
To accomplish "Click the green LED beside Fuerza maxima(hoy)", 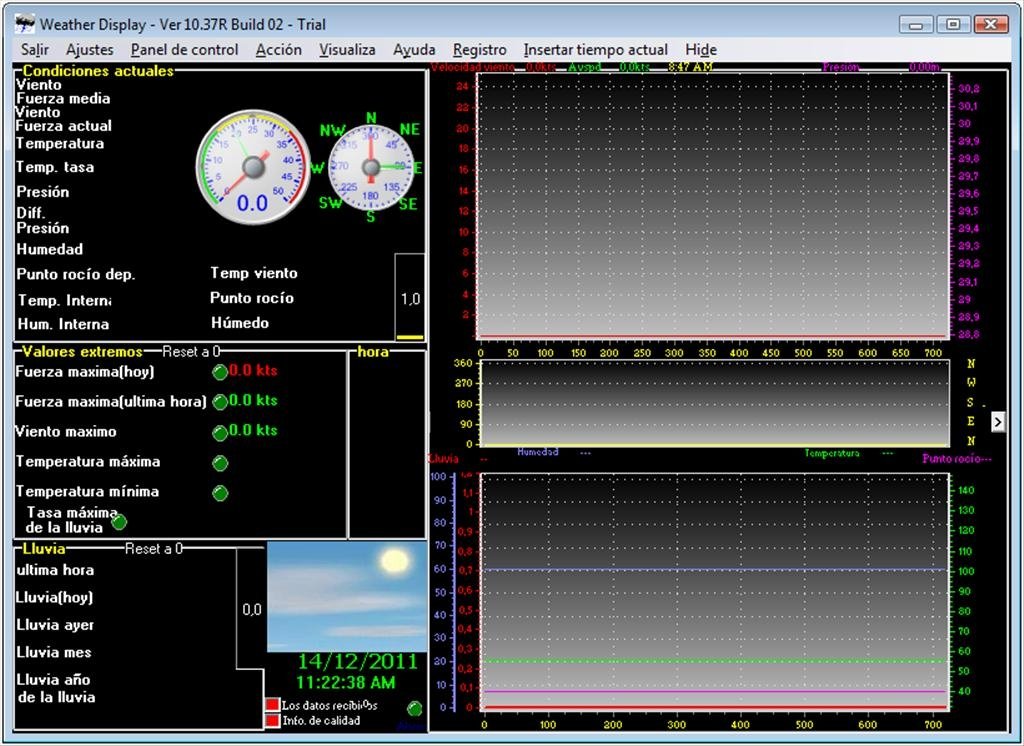I will (220, 372).
